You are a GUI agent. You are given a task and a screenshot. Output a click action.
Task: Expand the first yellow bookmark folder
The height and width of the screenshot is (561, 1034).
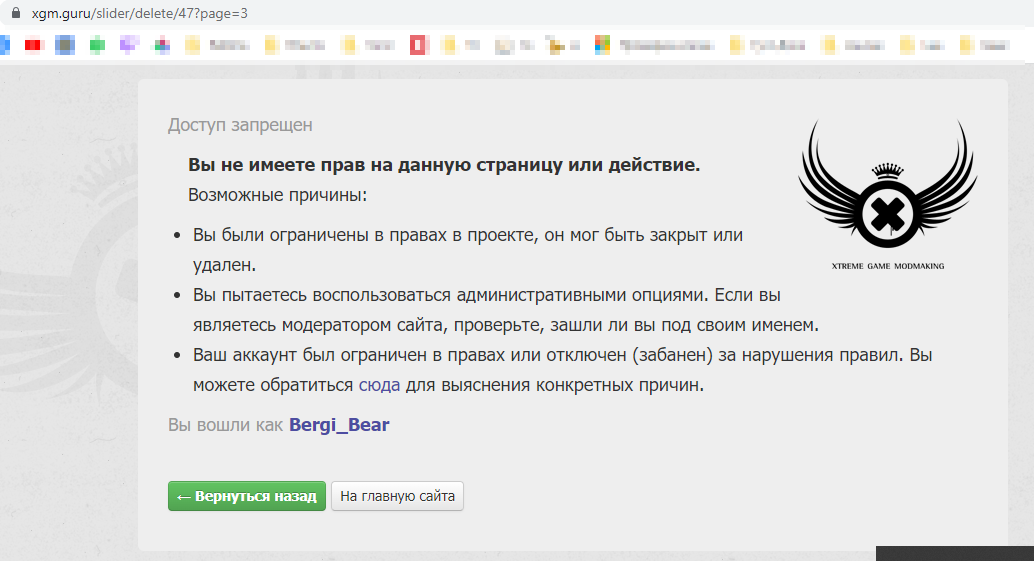pyautogui.click(x=192, y=45)
